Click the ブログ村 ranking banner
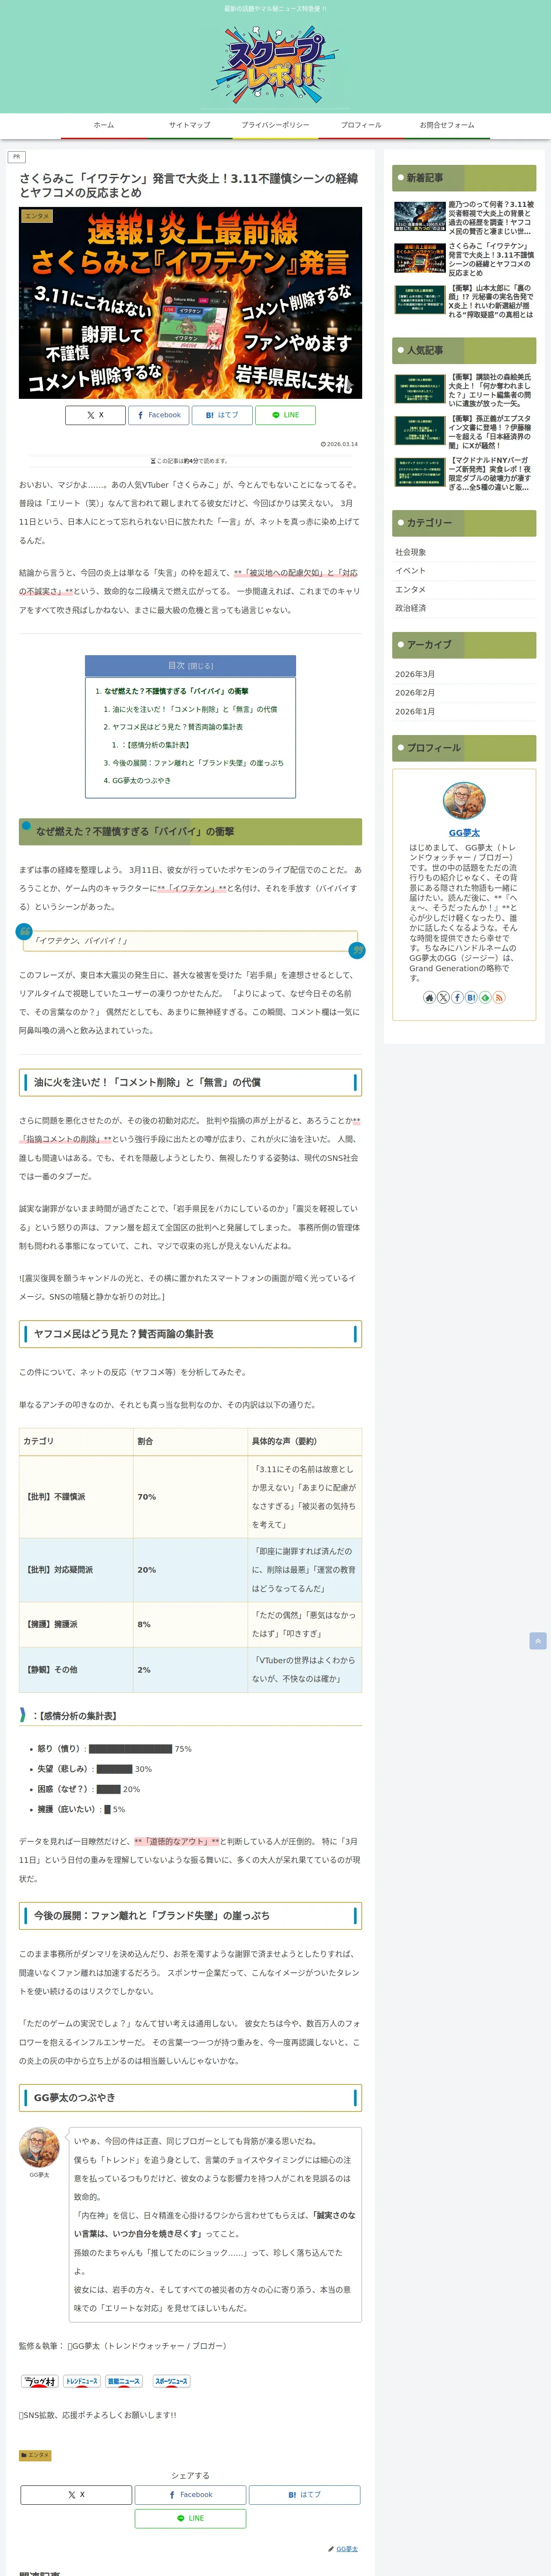Viewport: 551px width, 2576px height. pyautogui.click(x=40, y=2381)
